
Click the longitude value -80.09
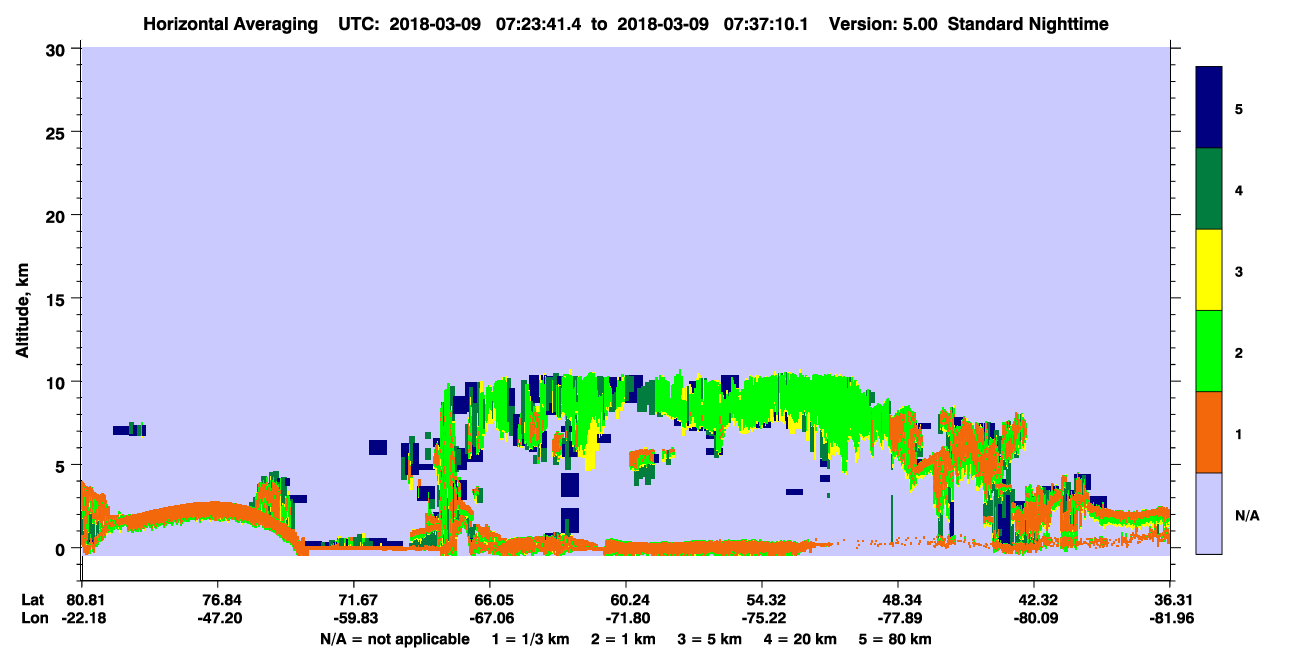click(x=1034, y=618)
